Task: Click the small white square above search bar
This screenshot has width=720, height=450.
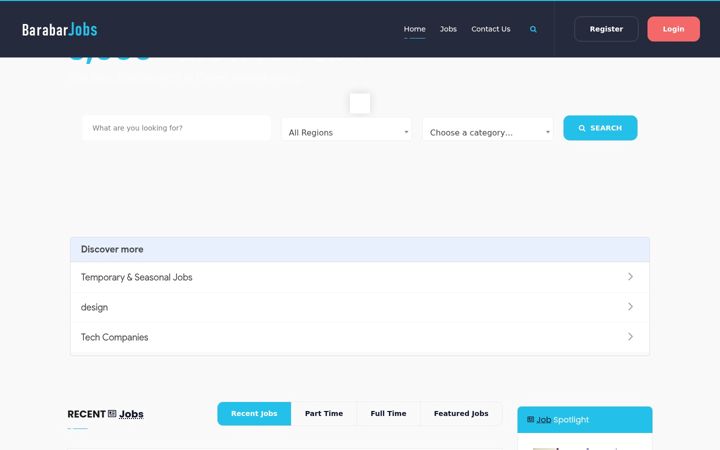Action: point(360,103)
